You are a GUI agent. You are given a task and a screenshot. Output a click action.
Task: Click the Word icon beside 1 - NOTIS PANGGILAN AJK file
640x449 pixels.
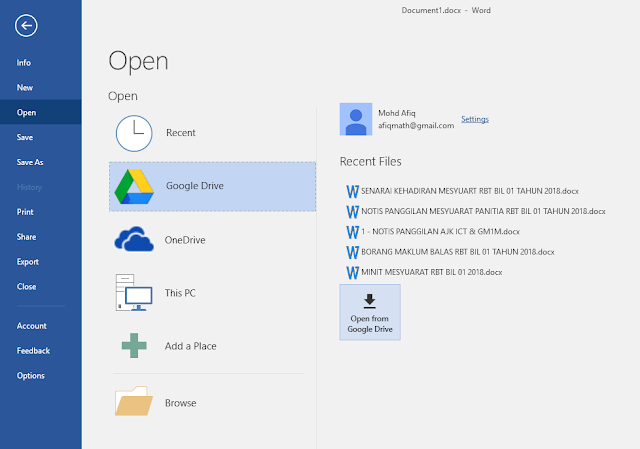(x=353, y=232)
